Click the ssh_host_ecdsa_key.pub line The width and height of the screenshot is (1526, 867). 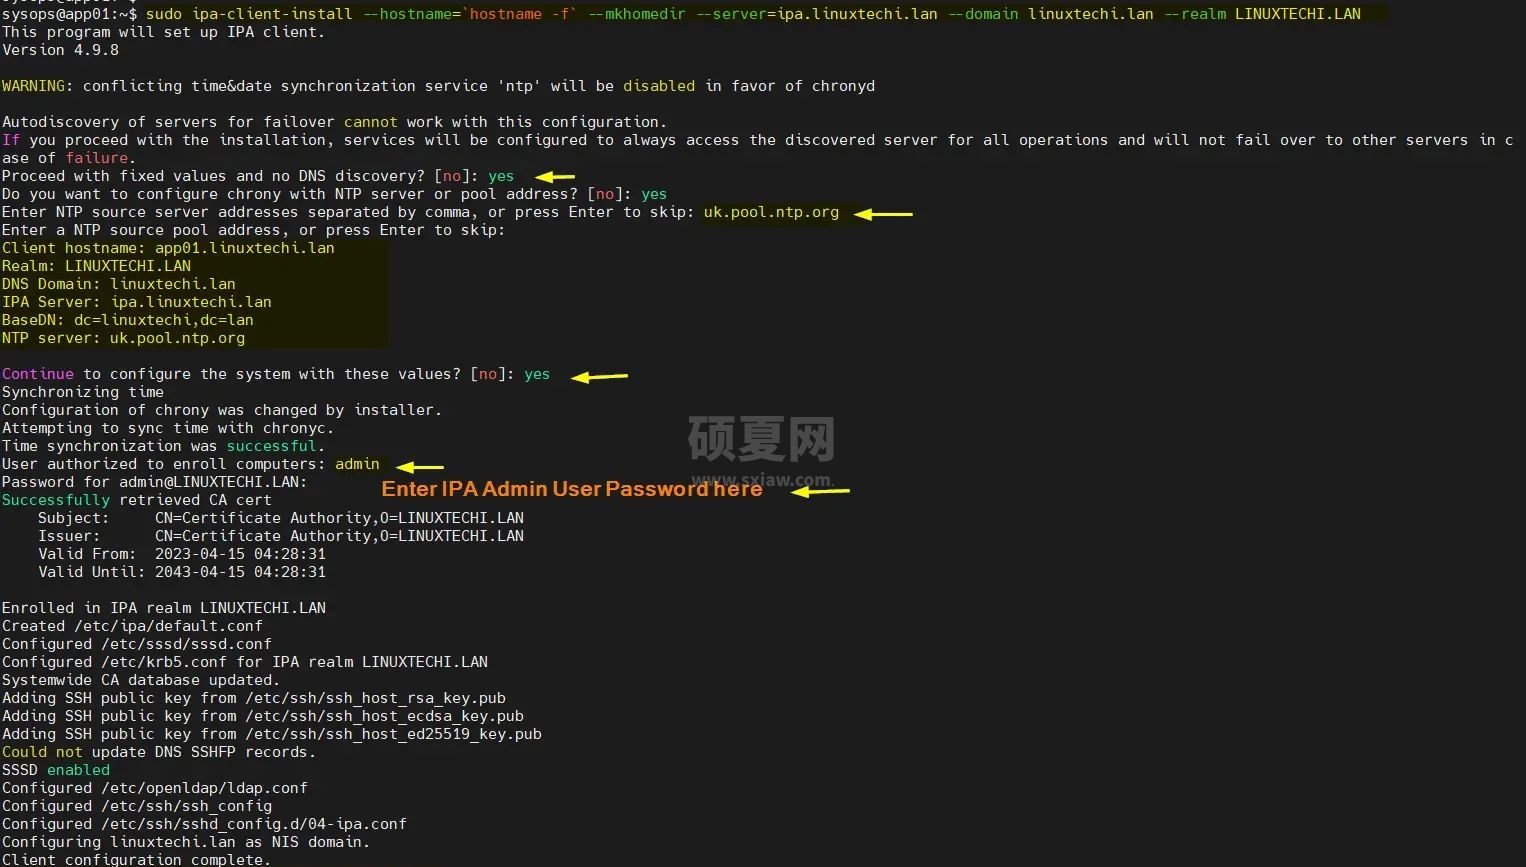coord(263,716)
